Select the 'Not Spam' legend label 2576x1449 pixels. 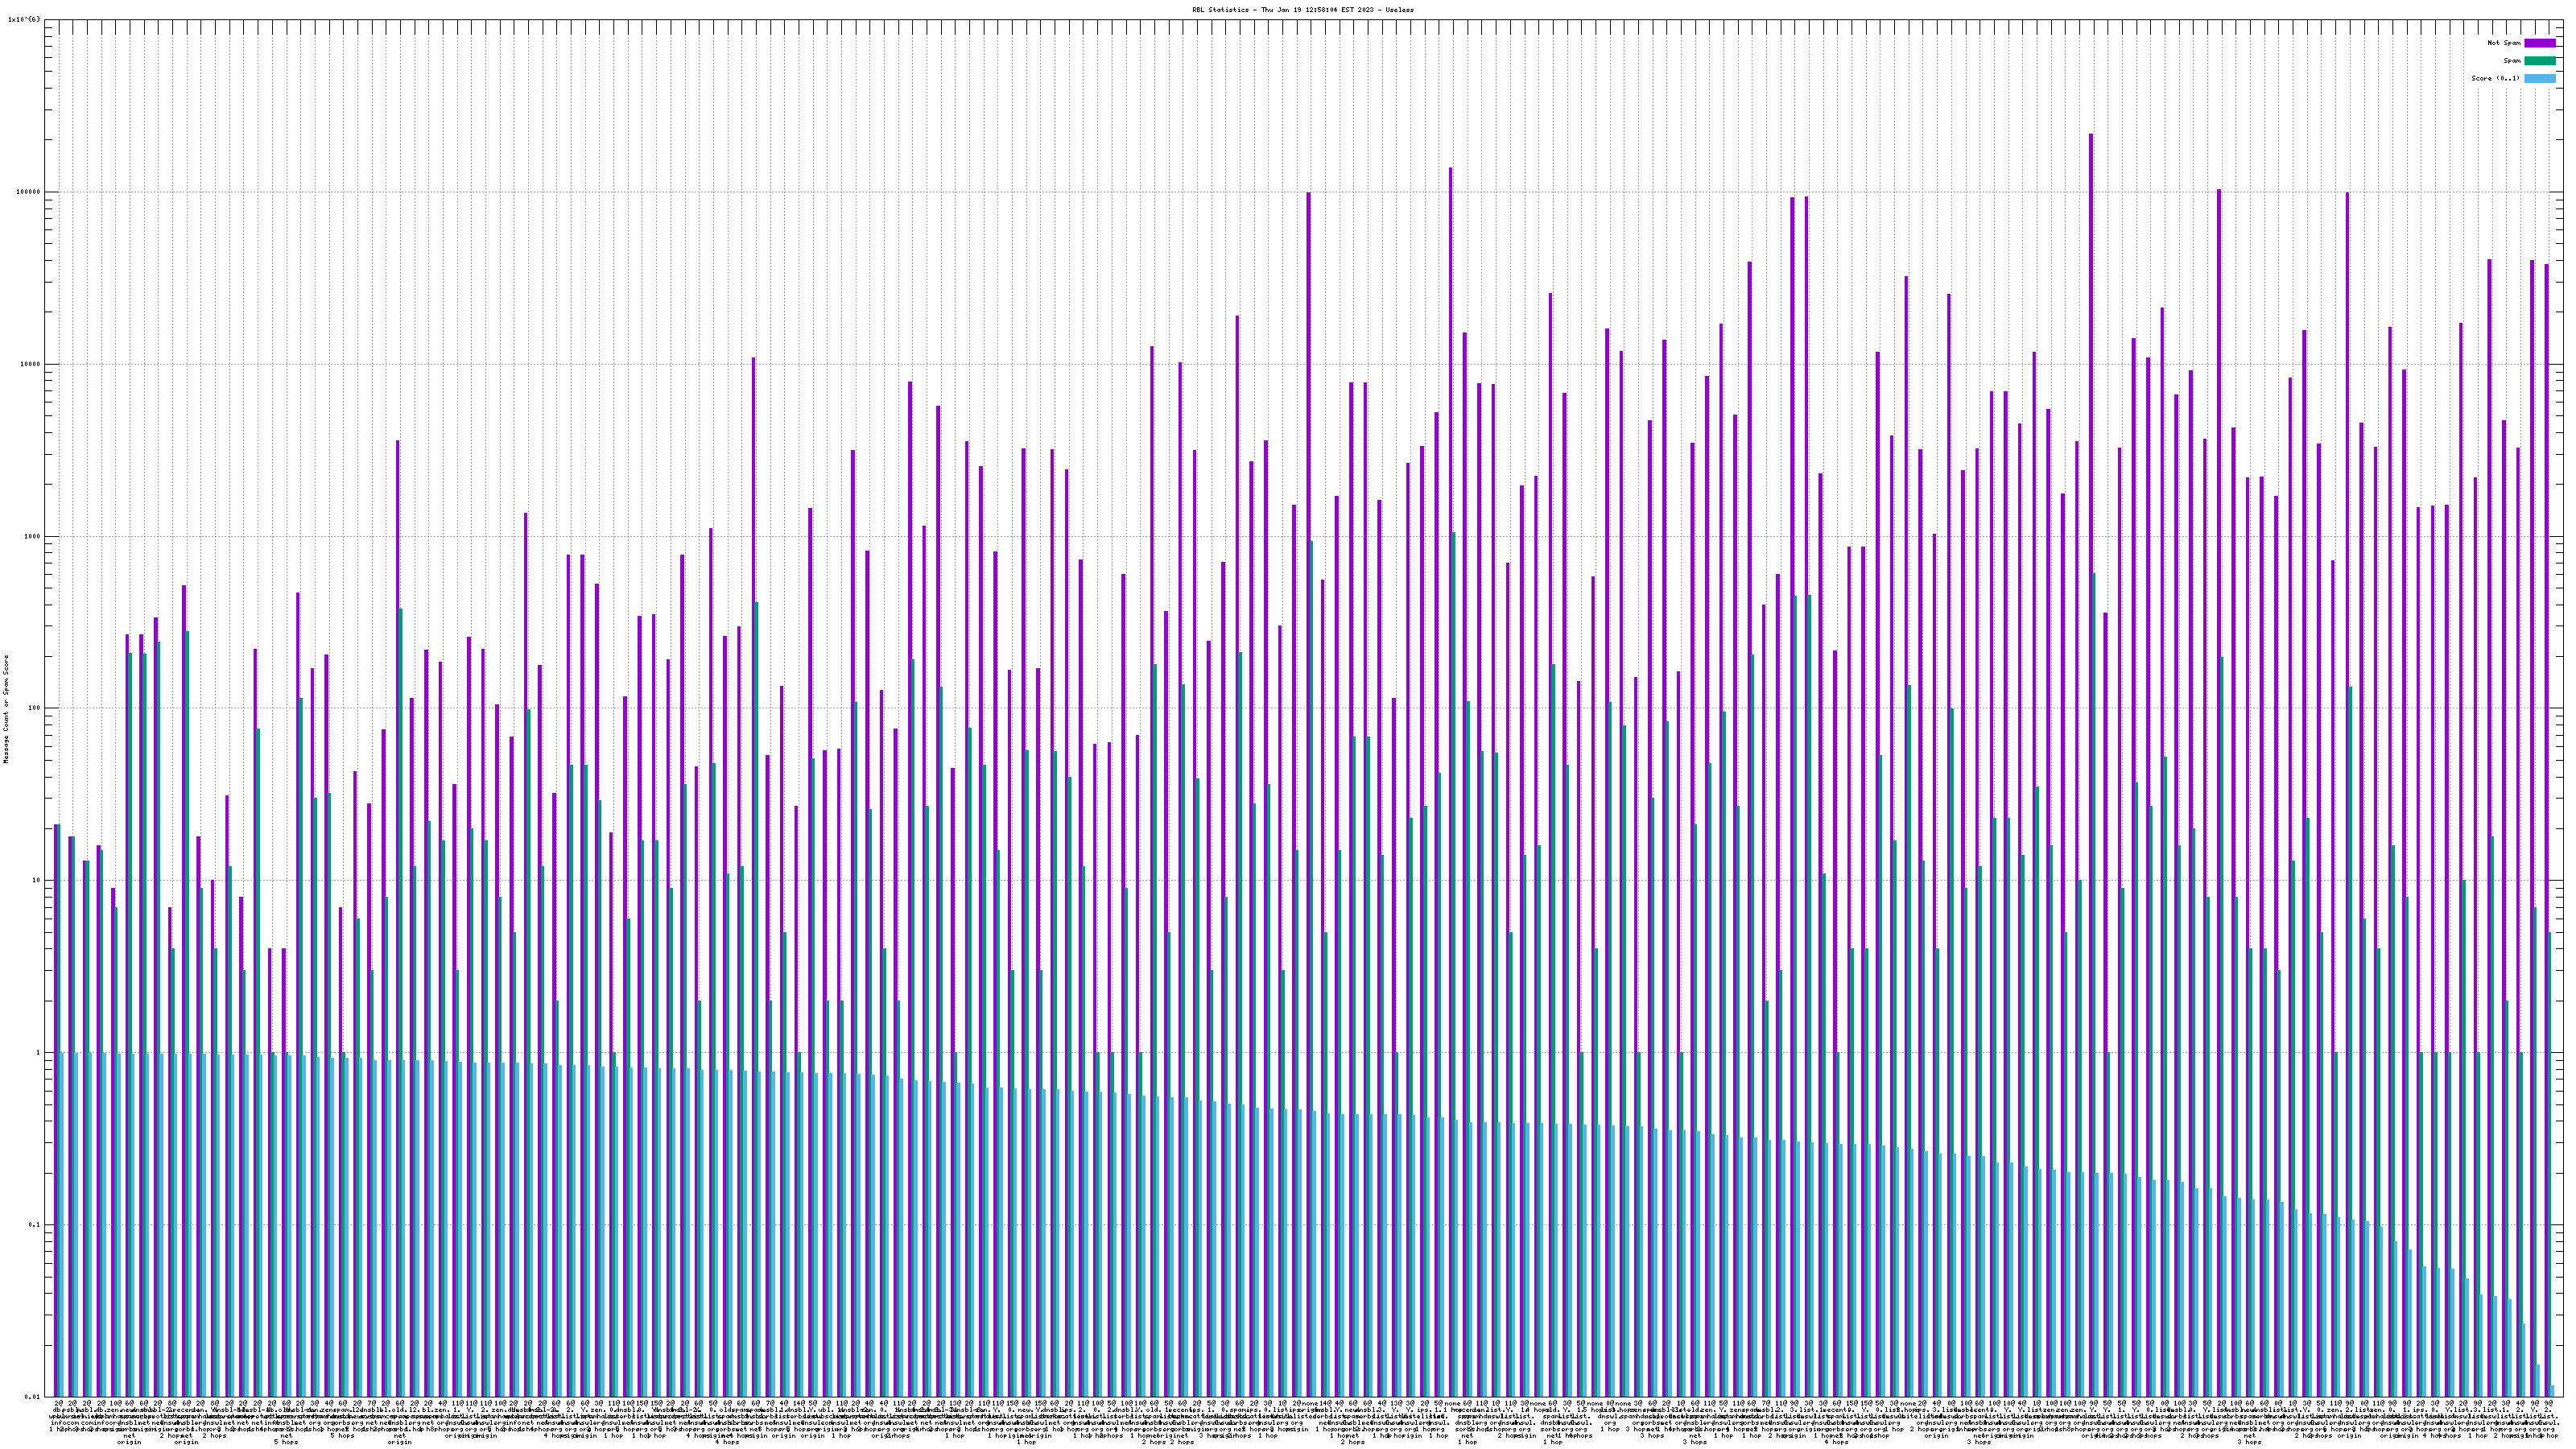tap(2504, 43)
